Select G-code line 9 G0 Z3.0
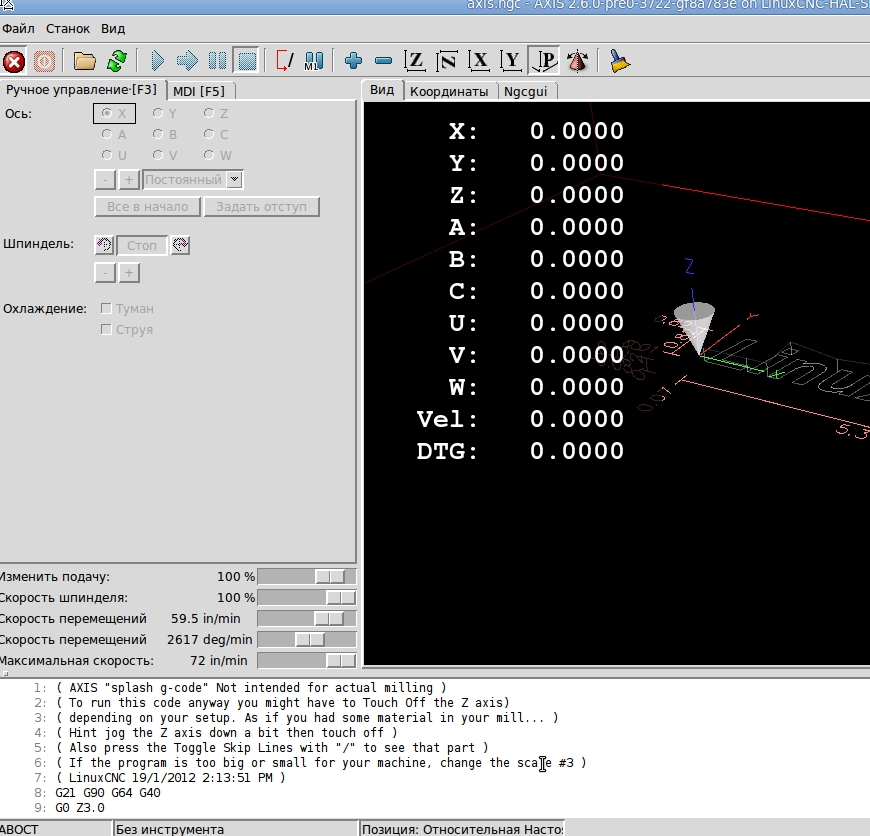 point(80,808)
